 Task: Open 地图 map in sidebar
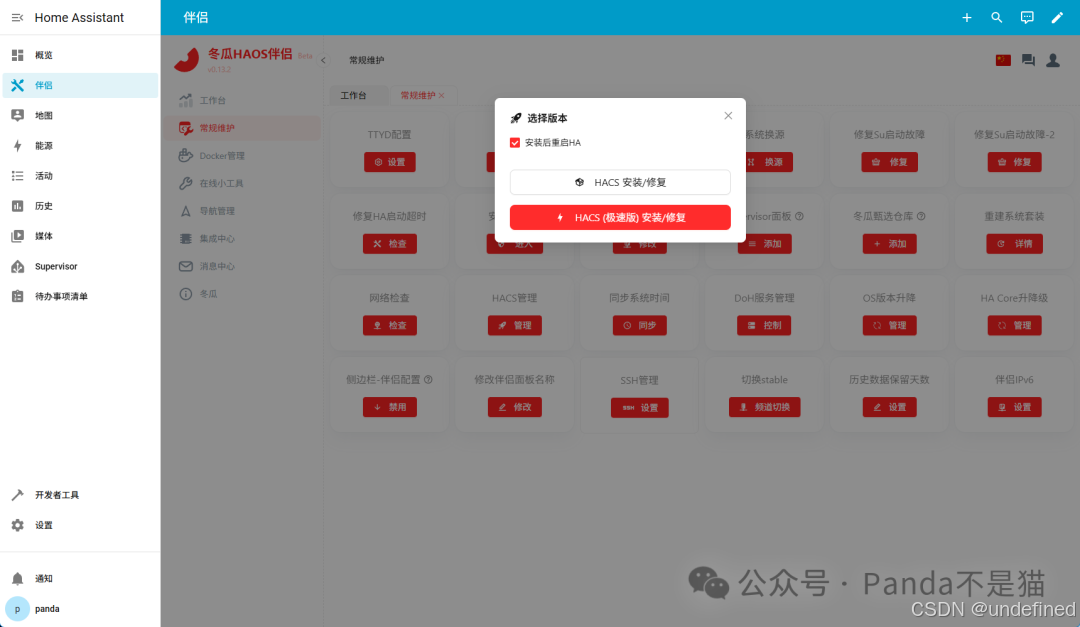pyautogui.click(x=80, y=116)
